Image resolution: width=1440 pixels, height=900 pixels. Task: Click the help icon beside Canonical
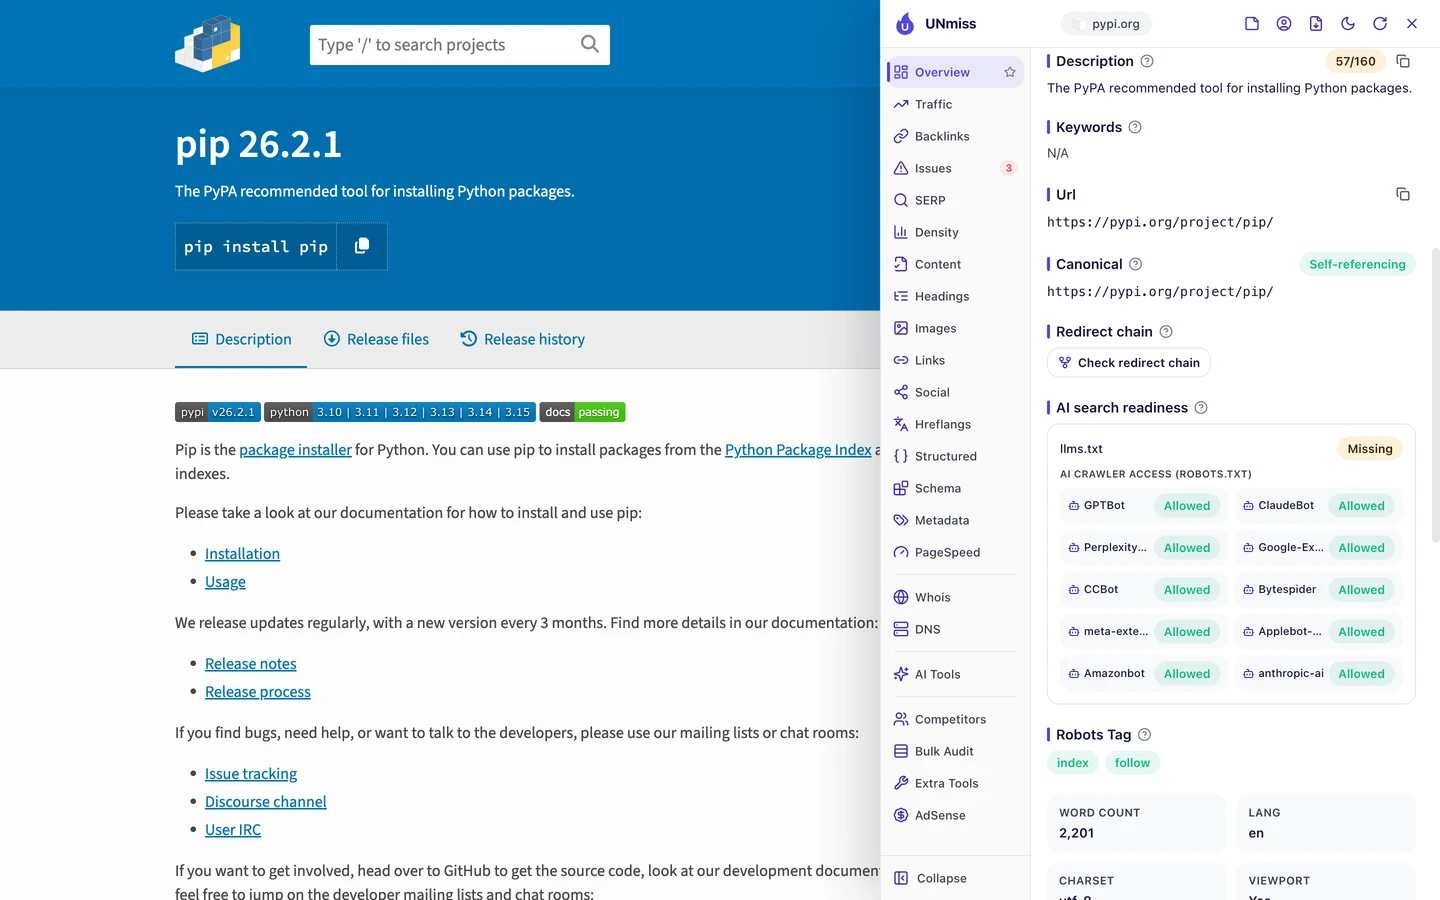1136,264
